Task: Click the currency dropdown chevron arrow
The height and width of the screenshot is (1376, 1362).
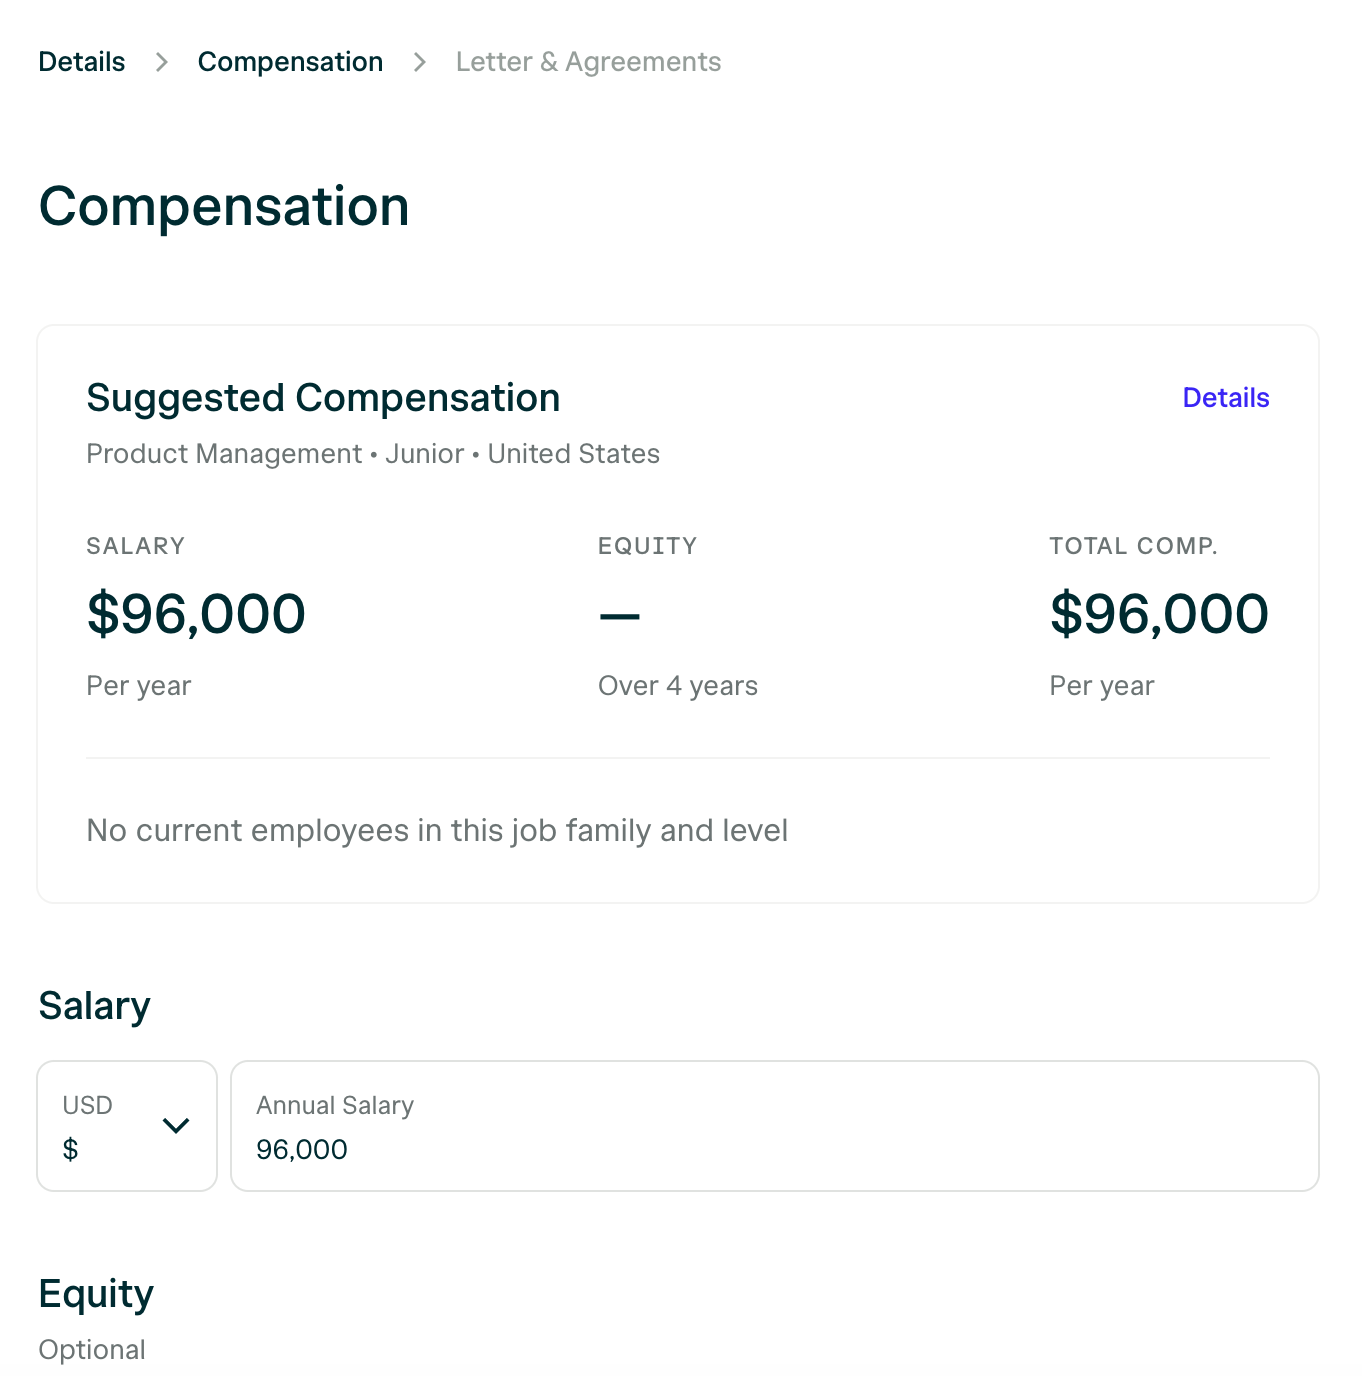Action: 176,1126
